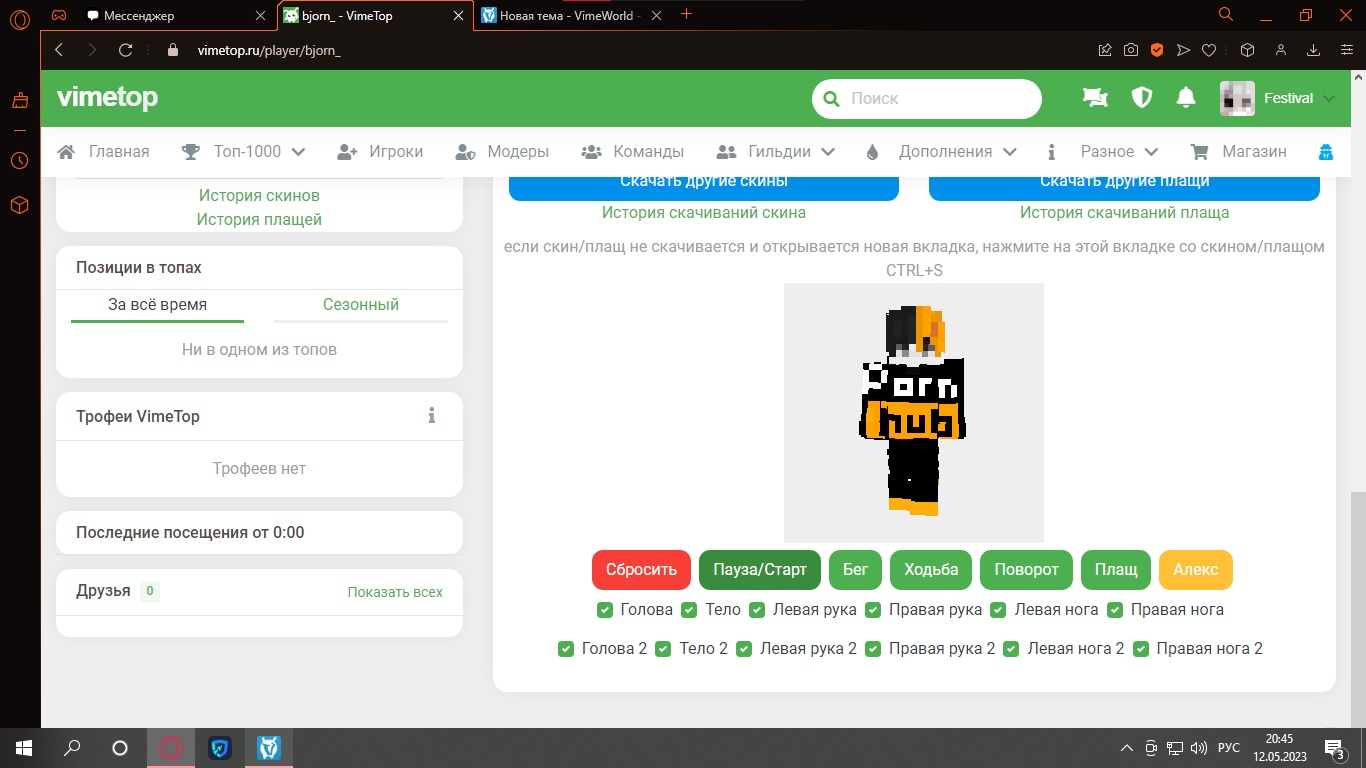Click the Windows Start button on taskbar
The width and height of the screenshot is (1366, 768).
click(23, 748)
